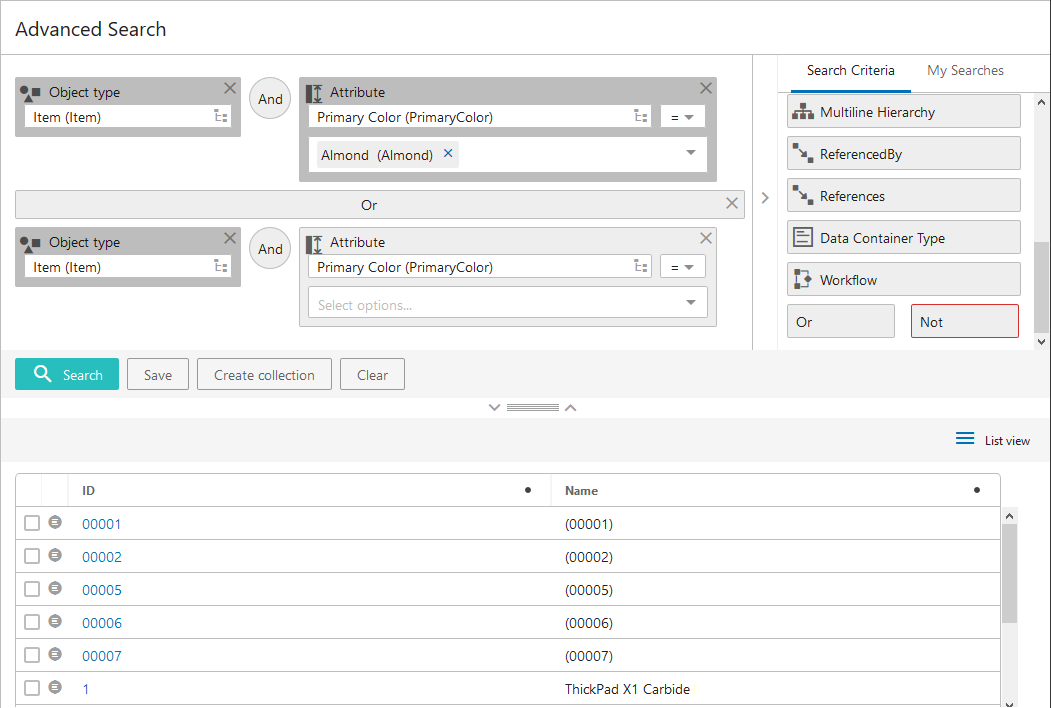
Task: Collapse the search criteria side panel
Action: click(x=765, y=198)
